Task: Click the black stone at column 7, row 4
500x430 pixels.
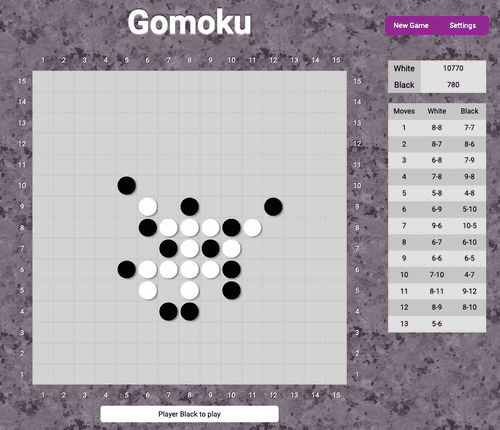Action: (x=169, y=311)
